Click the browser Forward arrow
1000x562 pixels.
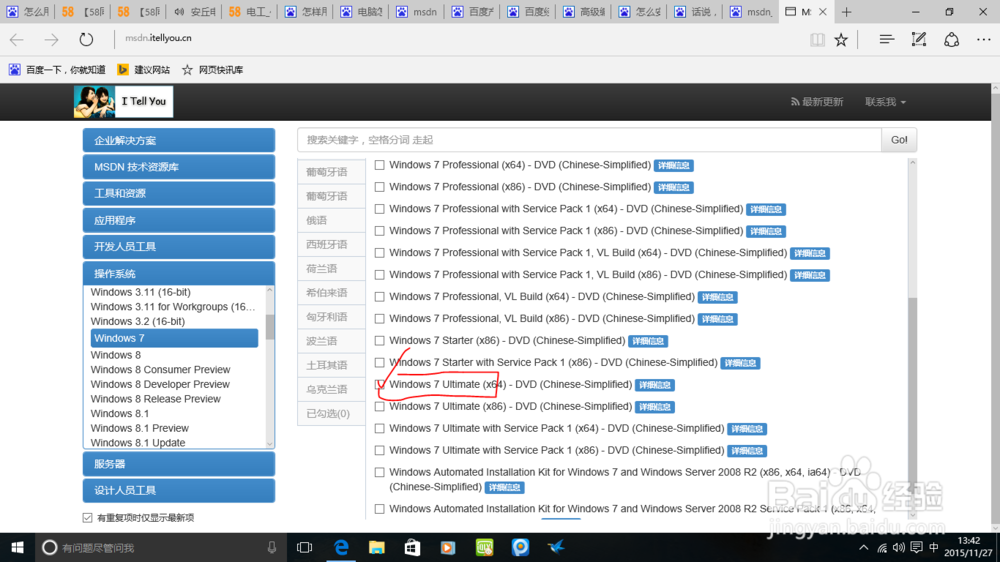[51, 40]
